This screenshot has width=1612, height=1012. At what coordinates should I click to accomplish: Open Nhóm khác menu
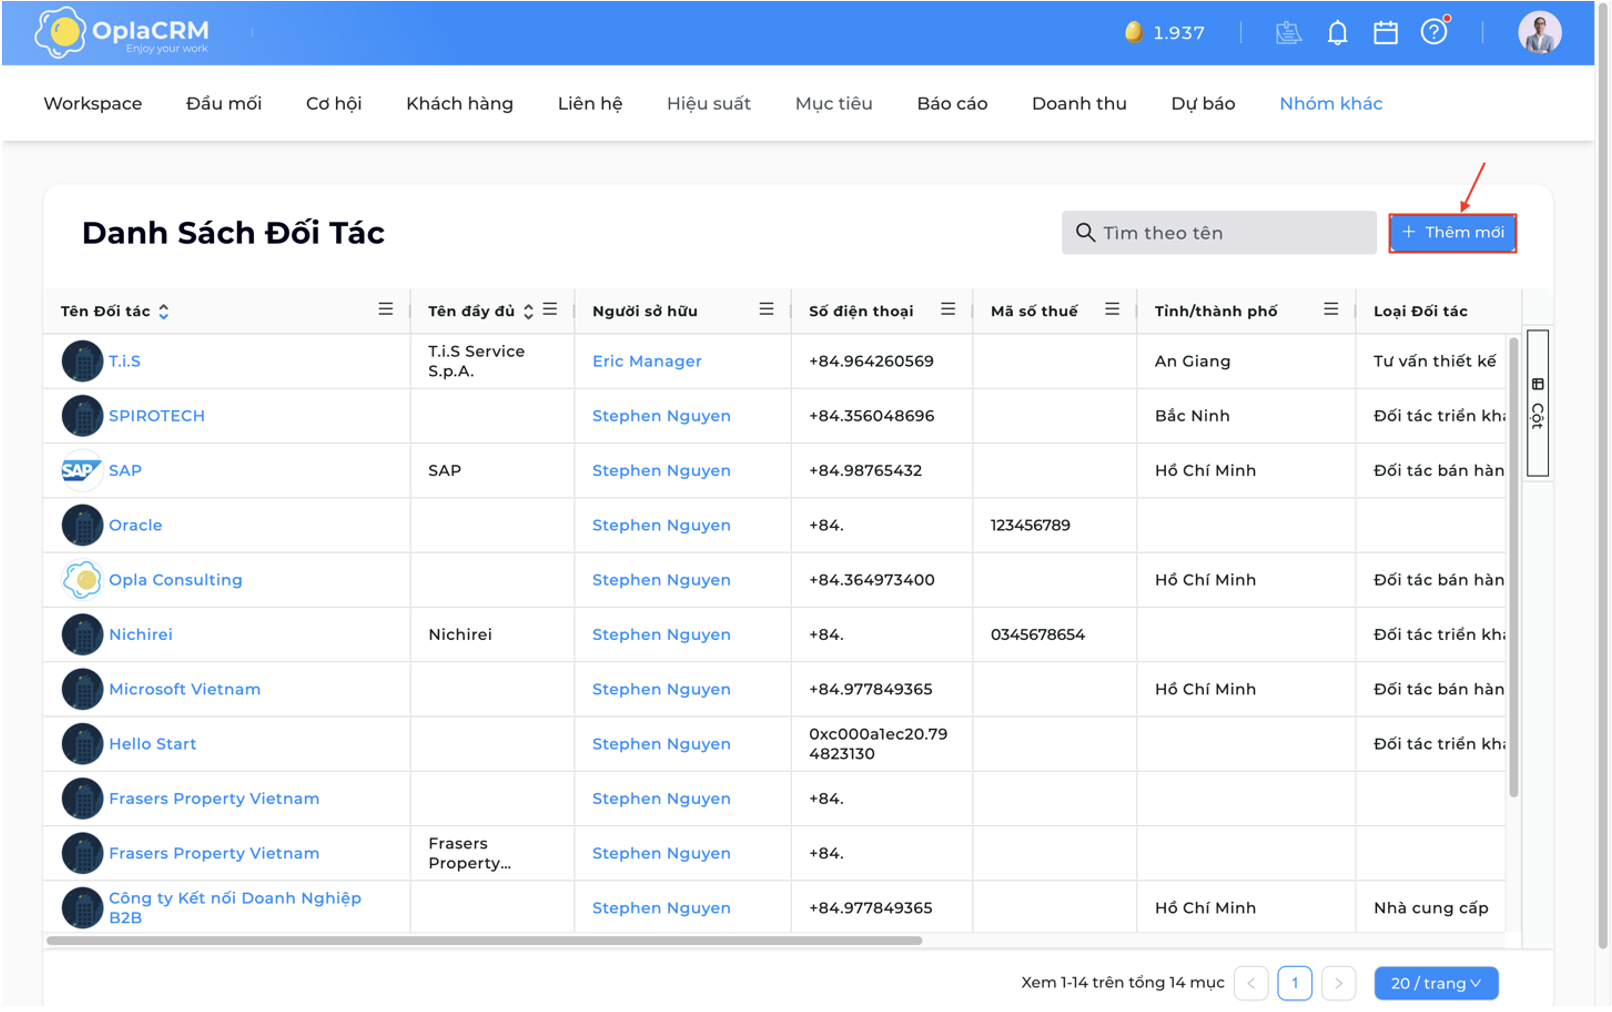pos(1331,103)
